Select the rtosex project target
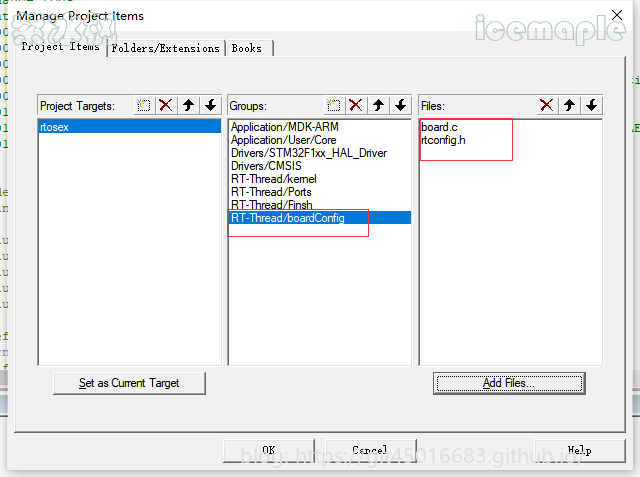The width and height of the screenshot is (640, 477). 130,127
